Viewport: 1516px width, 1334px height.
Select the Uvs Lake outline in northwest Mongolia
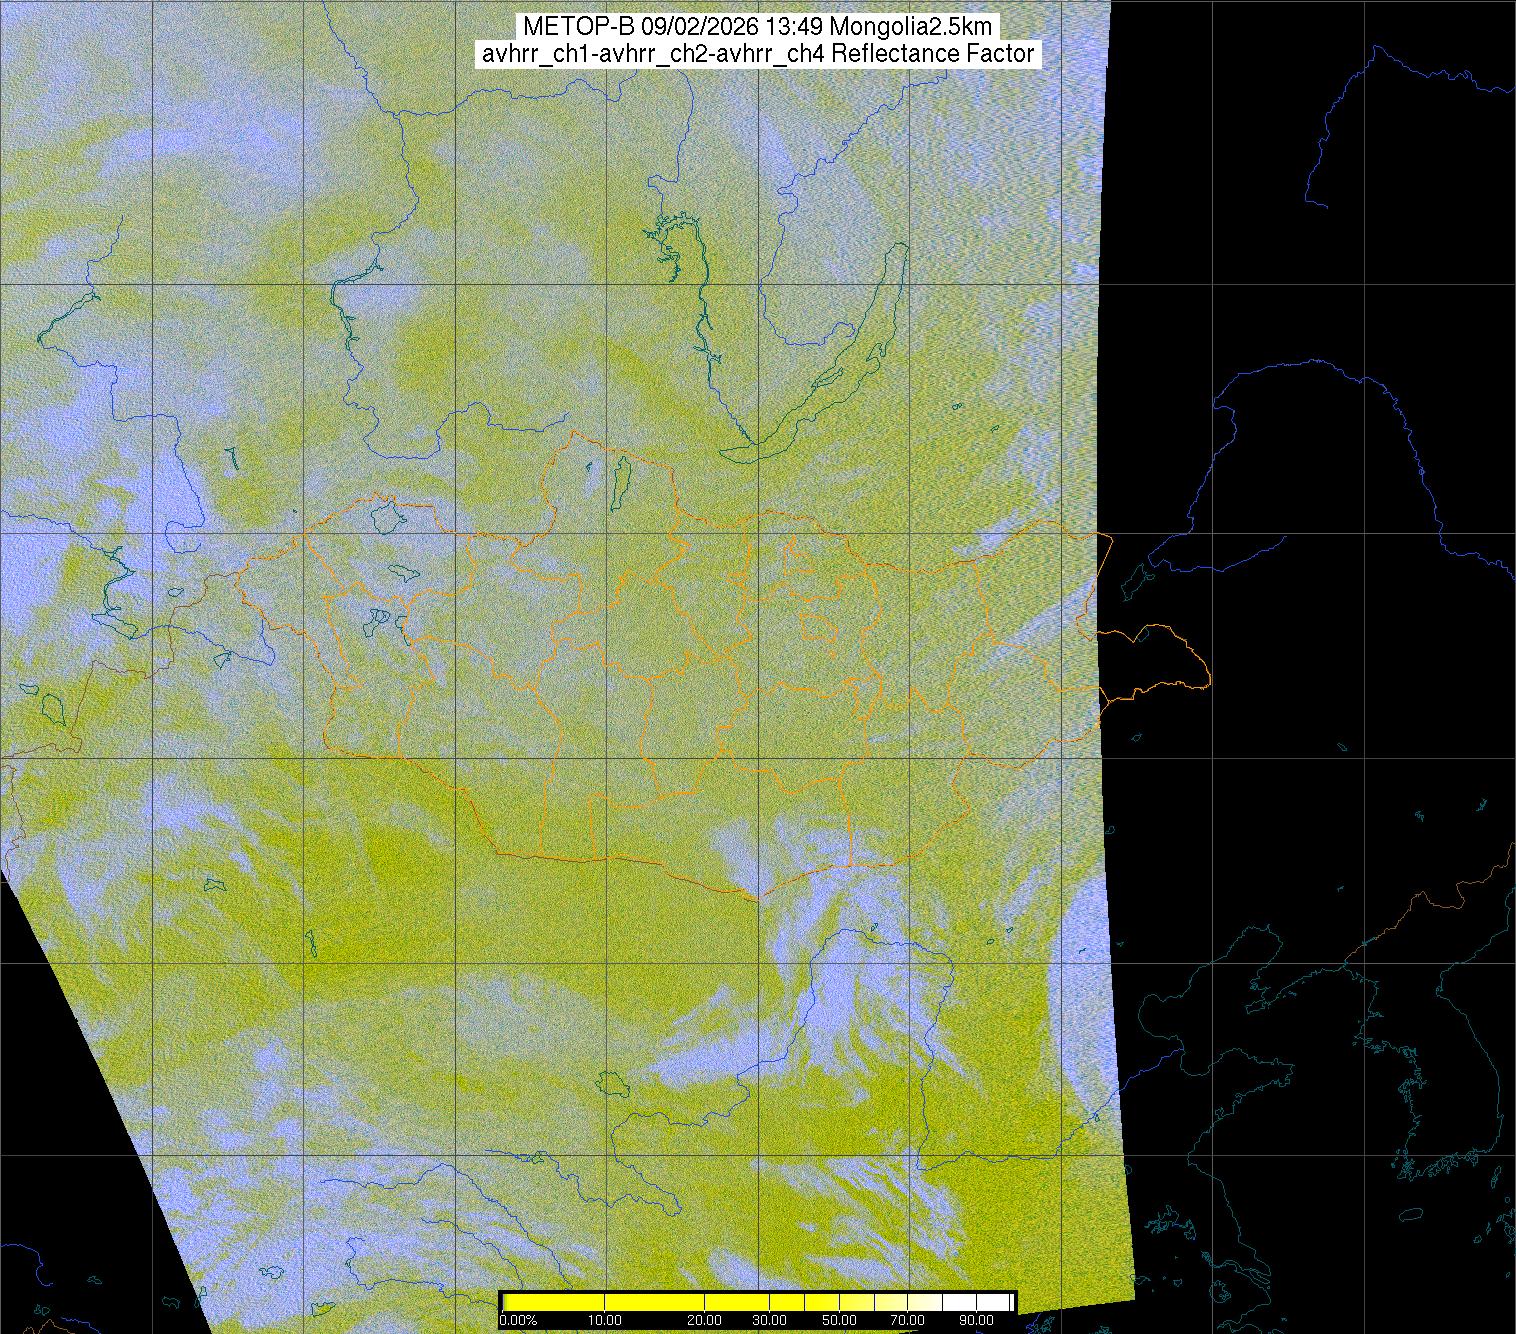click(385, 518)
